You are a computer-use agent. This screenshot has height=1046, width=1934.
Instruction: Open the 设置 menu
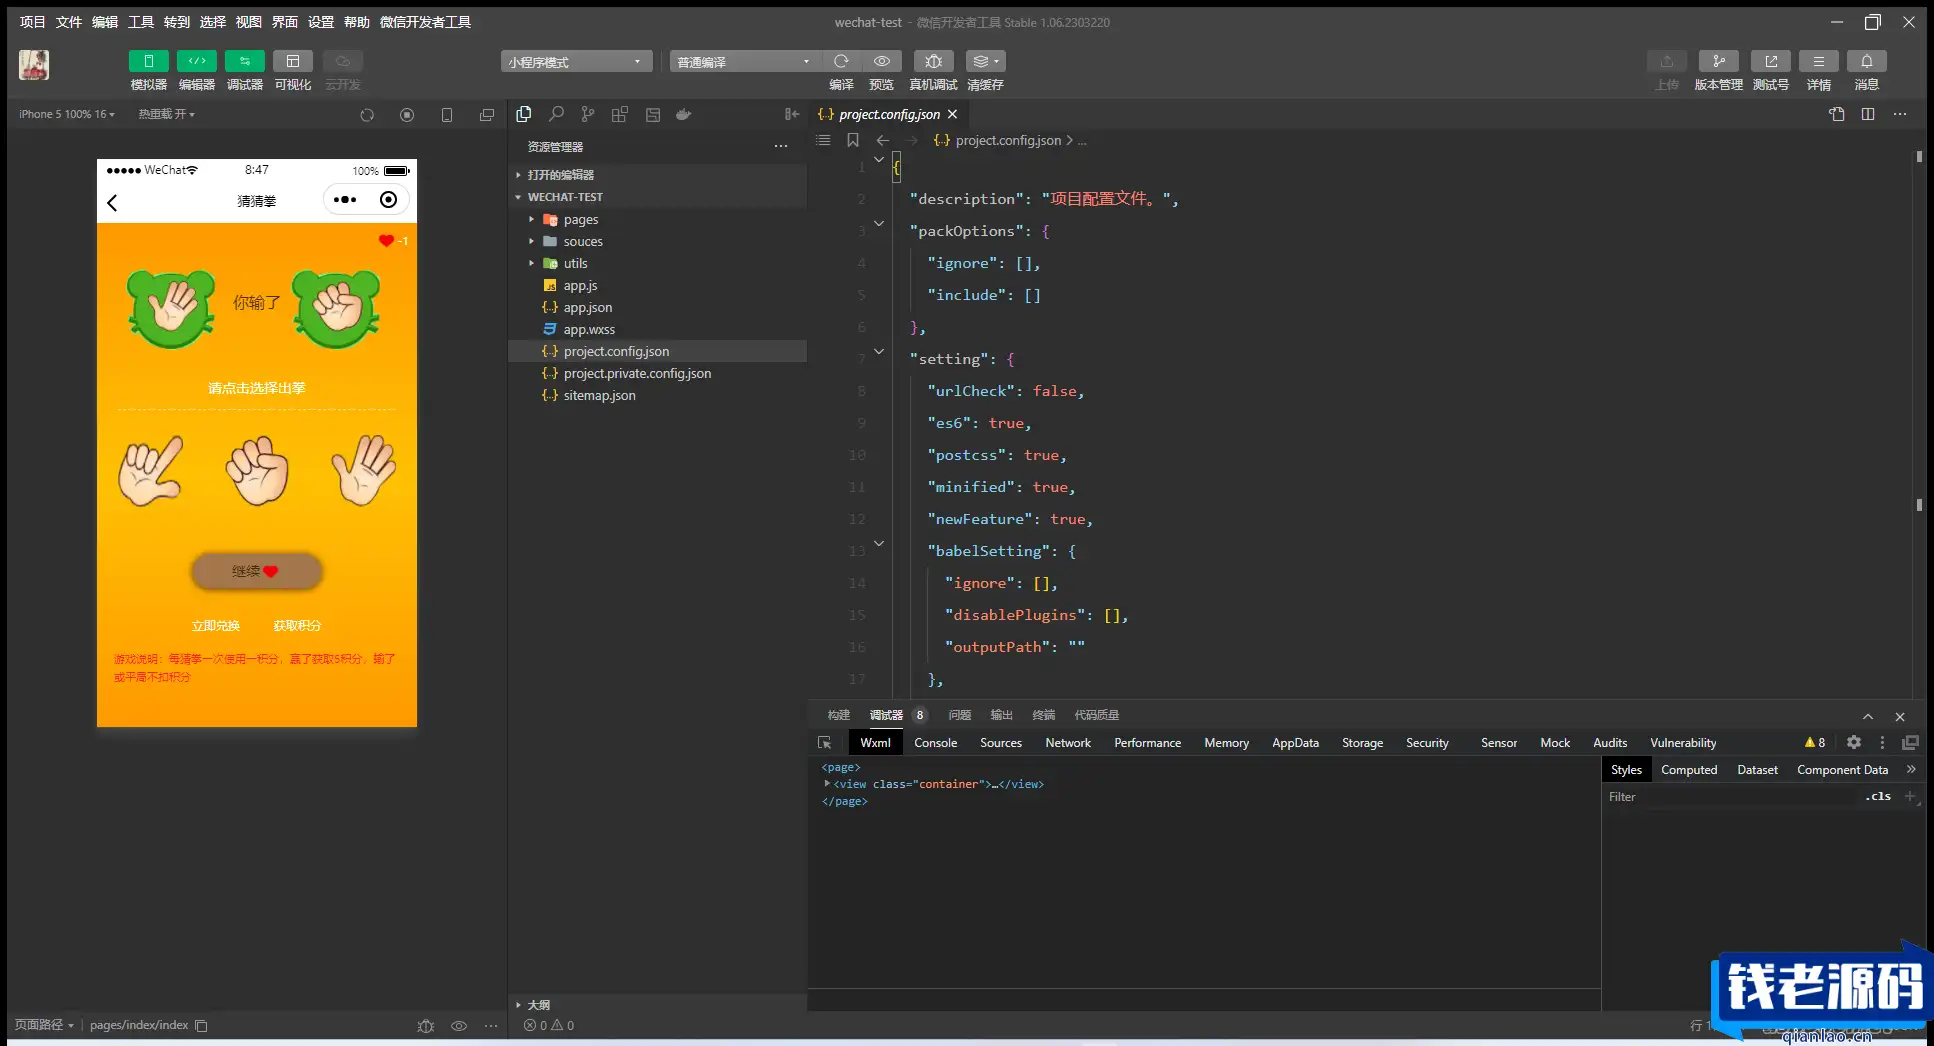(321, 22)
